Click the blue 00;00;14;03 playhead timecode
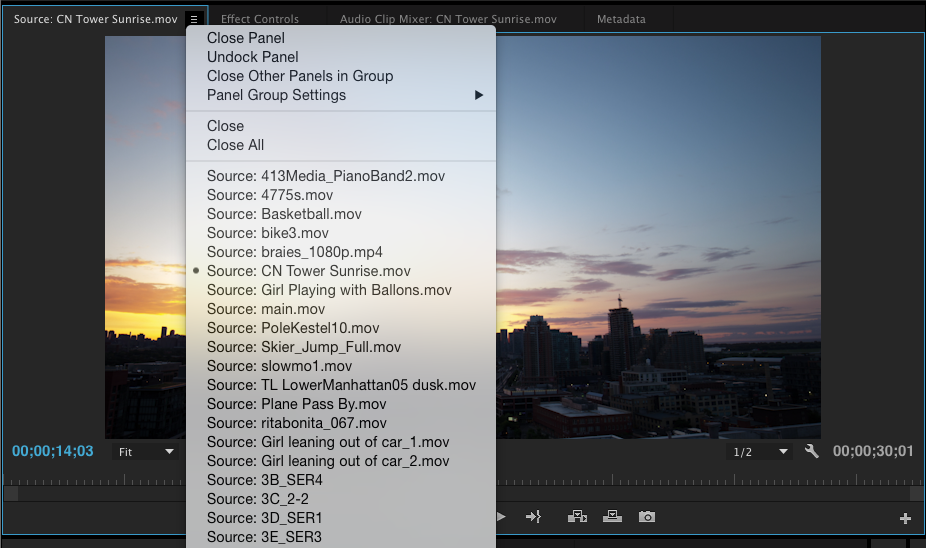The image size is (926, 548). tap(53, 451)
